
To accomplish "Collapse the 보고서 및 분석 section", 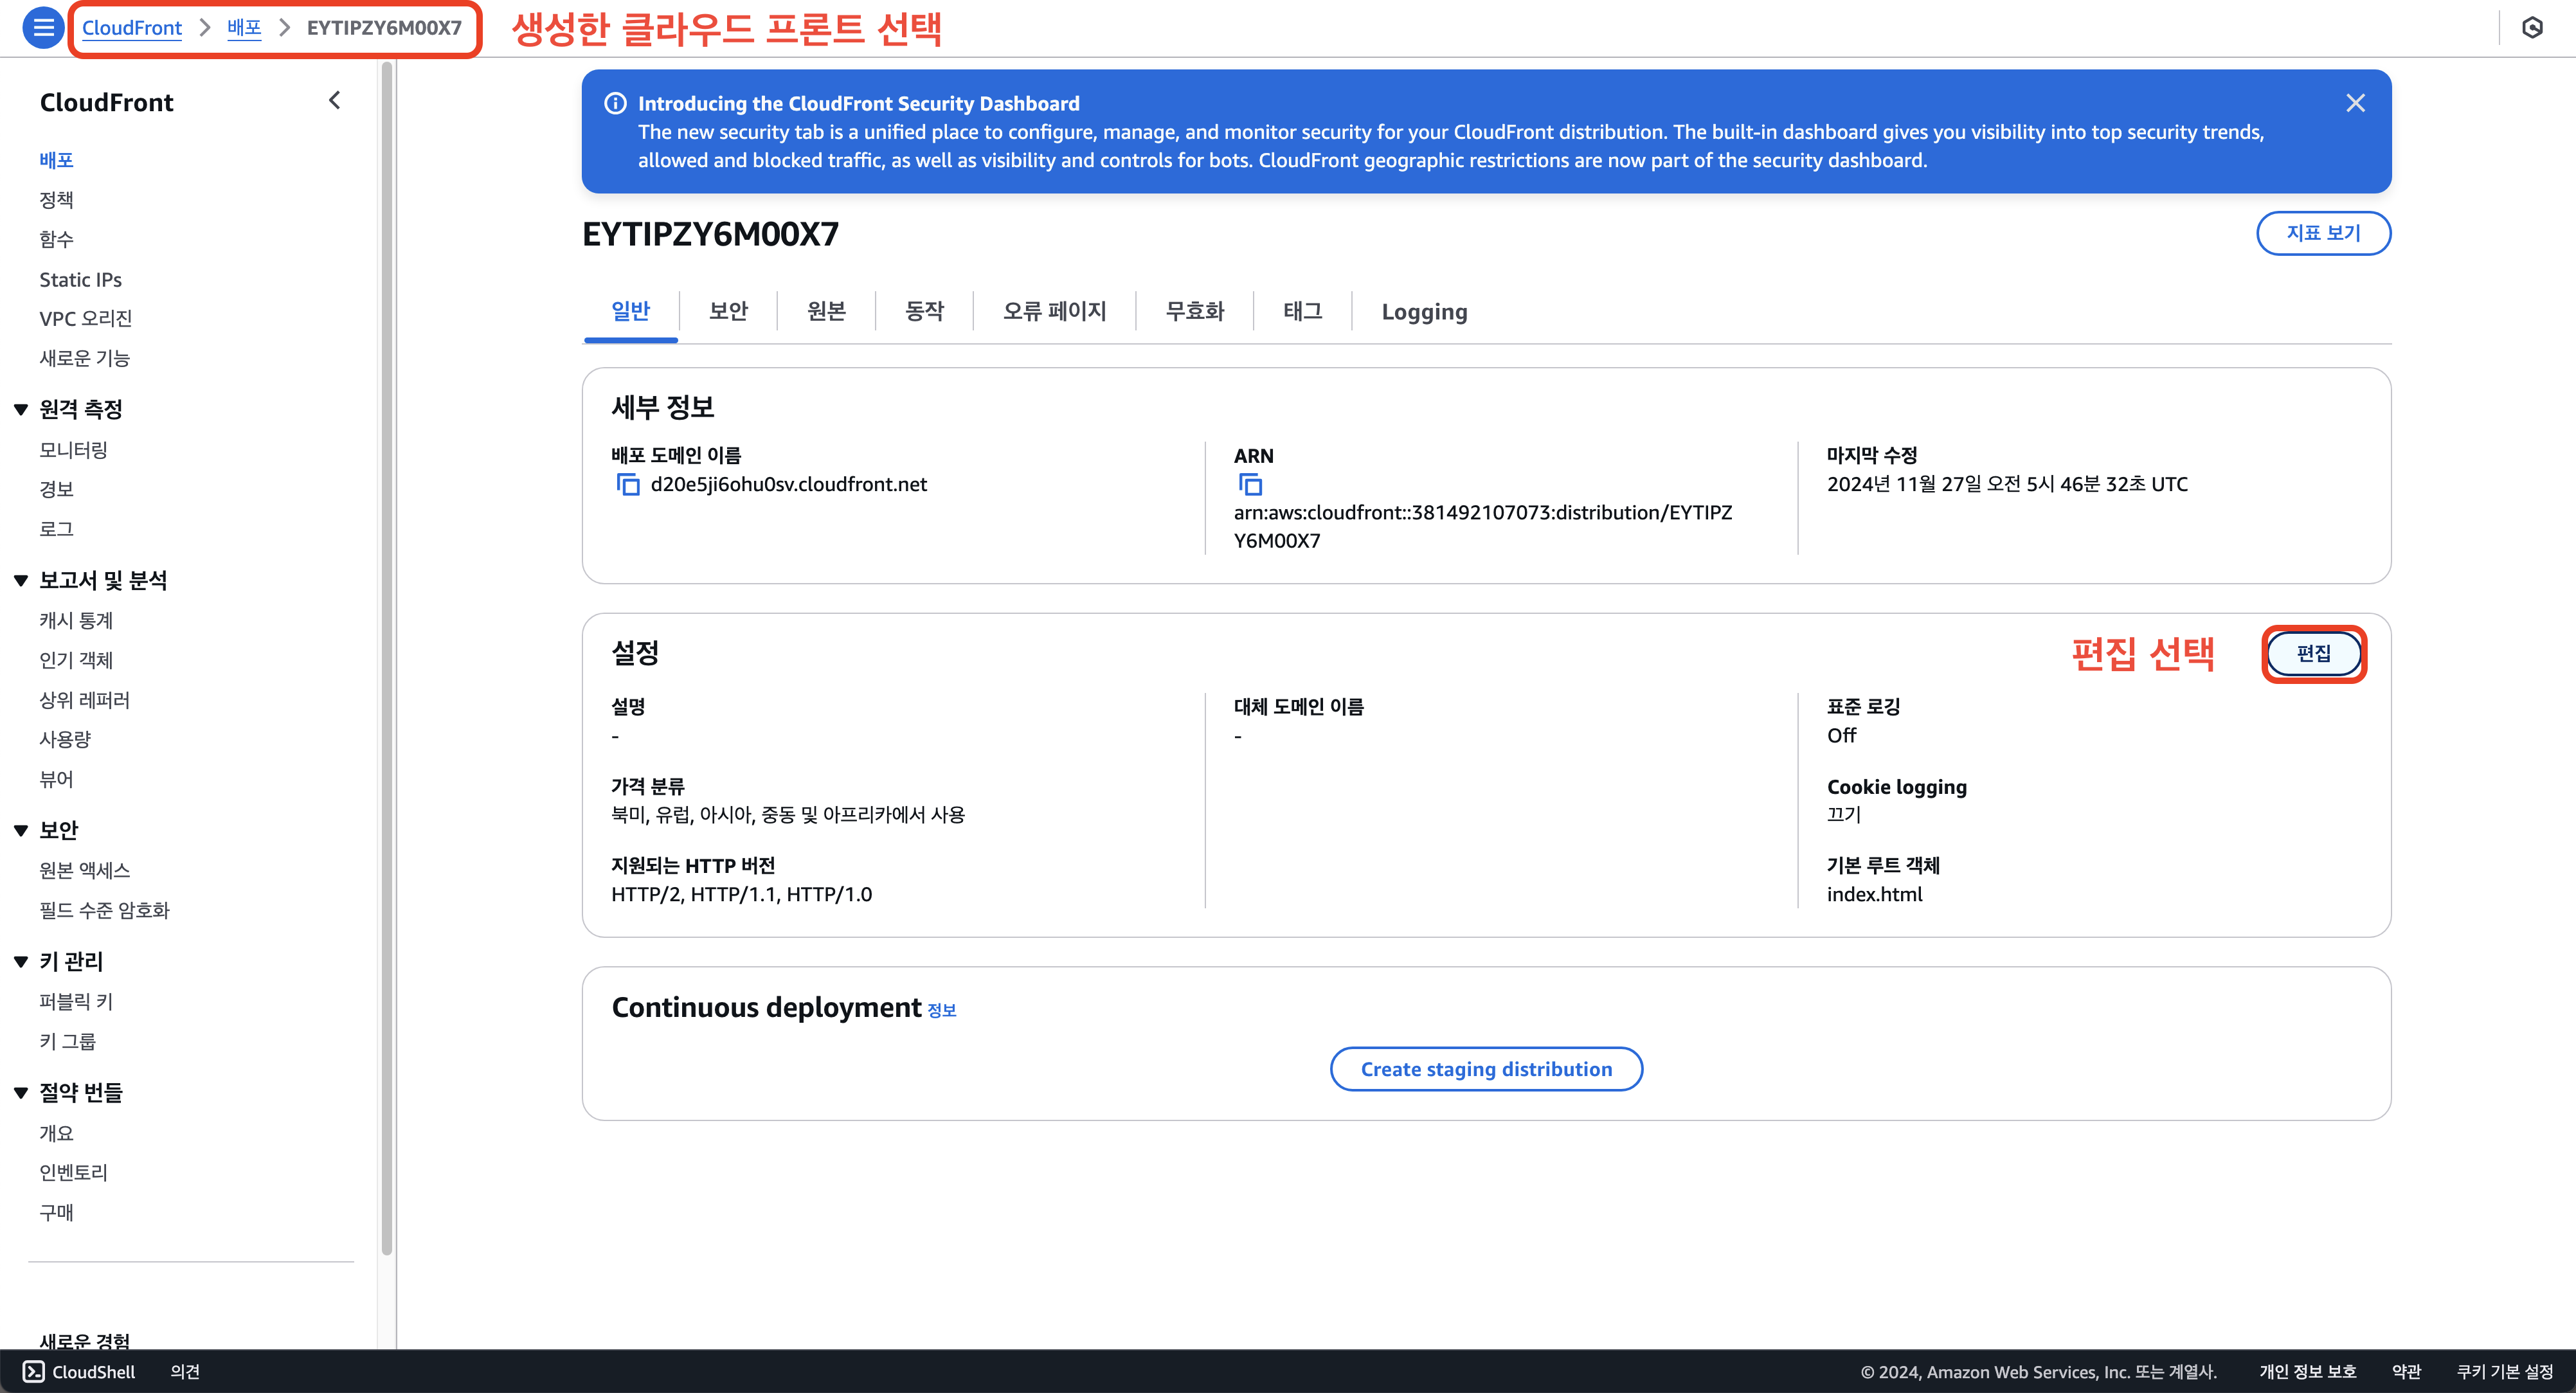I will (21, 580).
